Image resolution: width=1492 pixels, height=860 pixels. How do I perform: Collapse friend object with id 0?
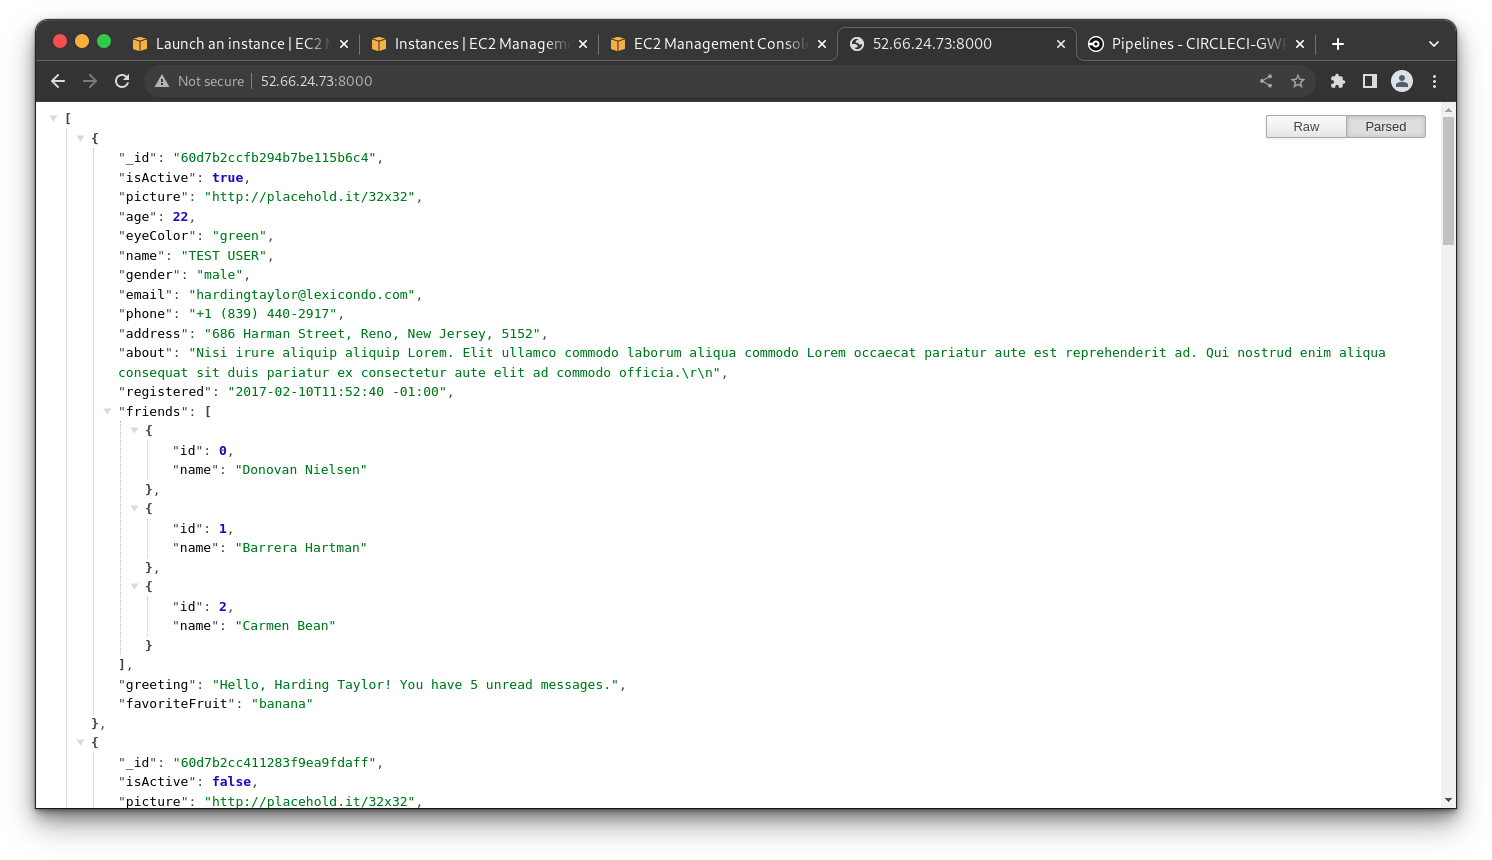tap(134, 430)
